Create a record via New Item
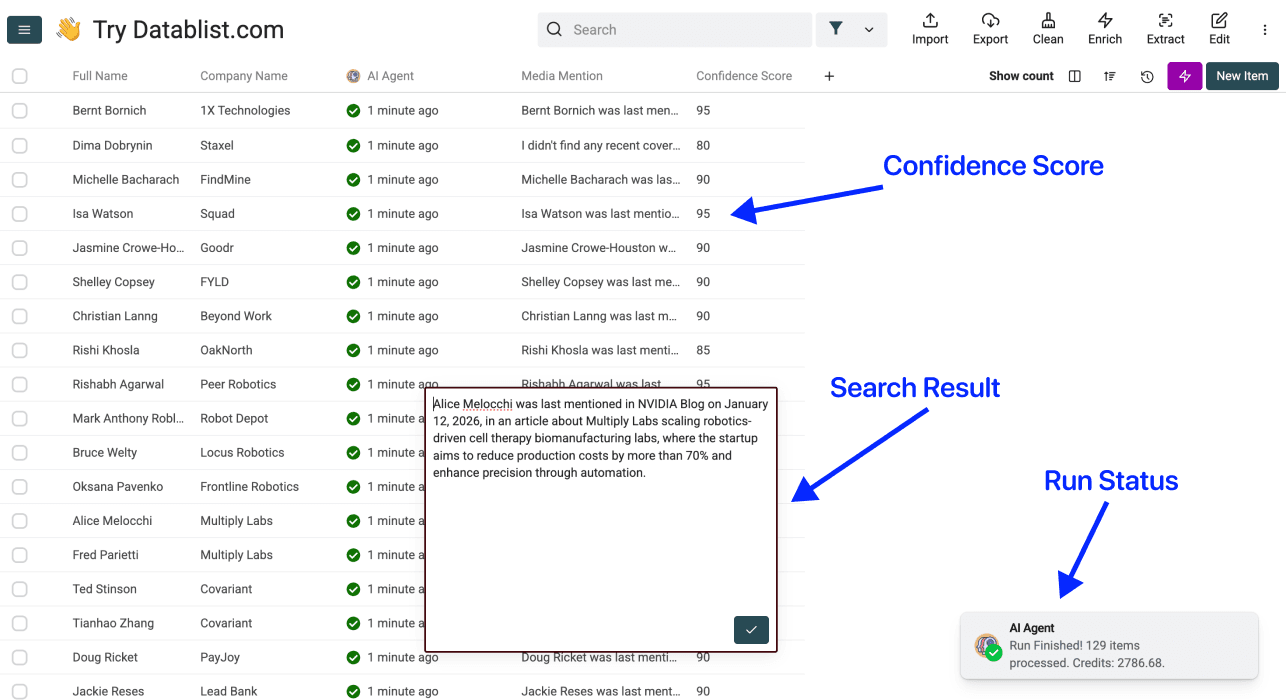Viewport: 1286px width, 700px height. pyautogui.click(x=1241, y=75)
